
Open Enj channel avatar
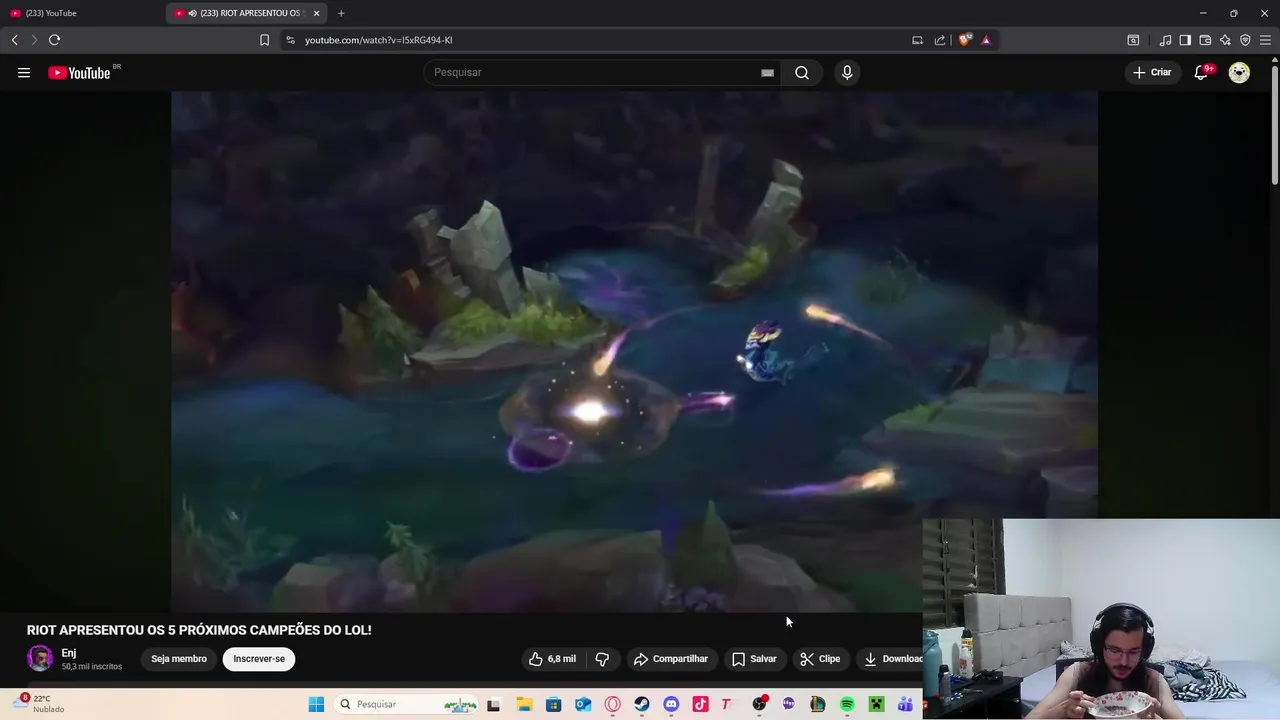pos(40,658)
